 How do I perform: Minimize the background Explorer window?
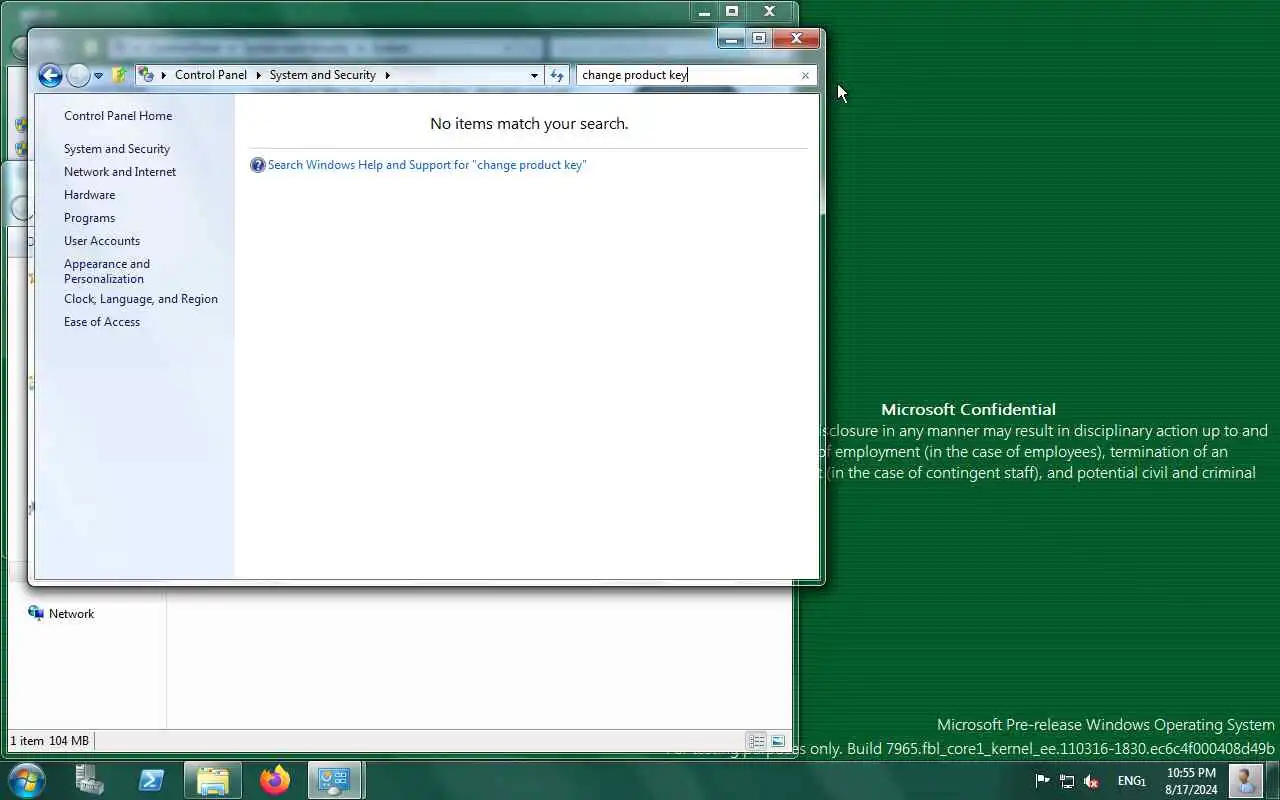click(705, 12)
